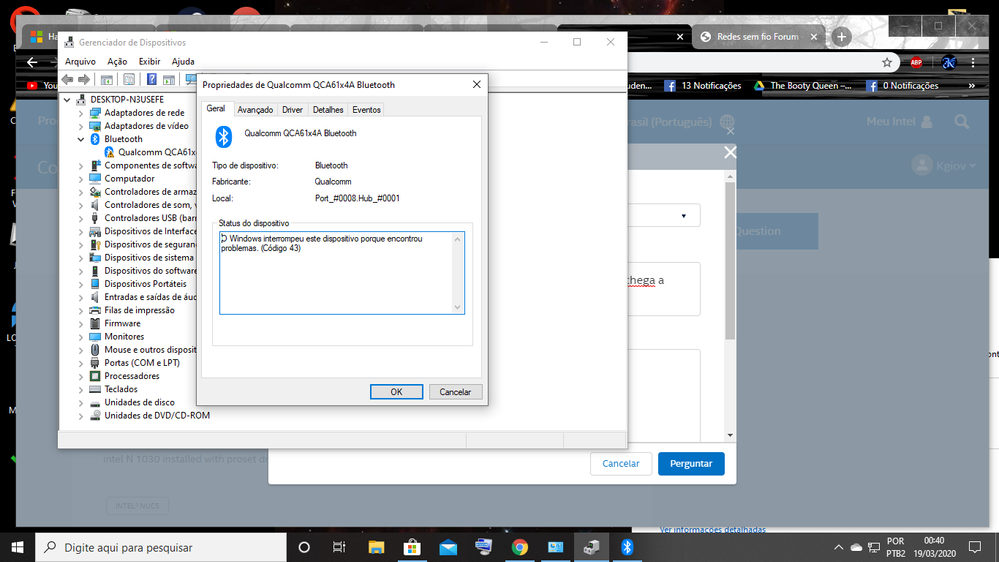Expand Adaptadores de vídeo category

pos(81,126)
